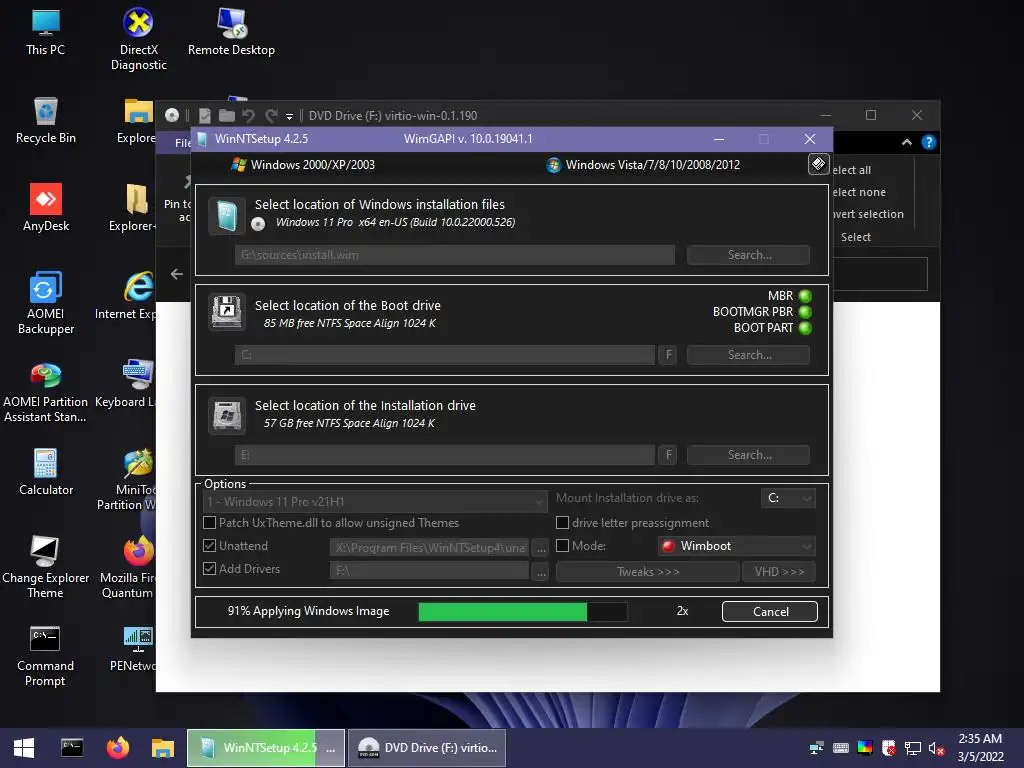This screenshot has width=1024, height=768.
Task: Switch to Windows 2000/XP/2003 tab
Action: (303, 165)
